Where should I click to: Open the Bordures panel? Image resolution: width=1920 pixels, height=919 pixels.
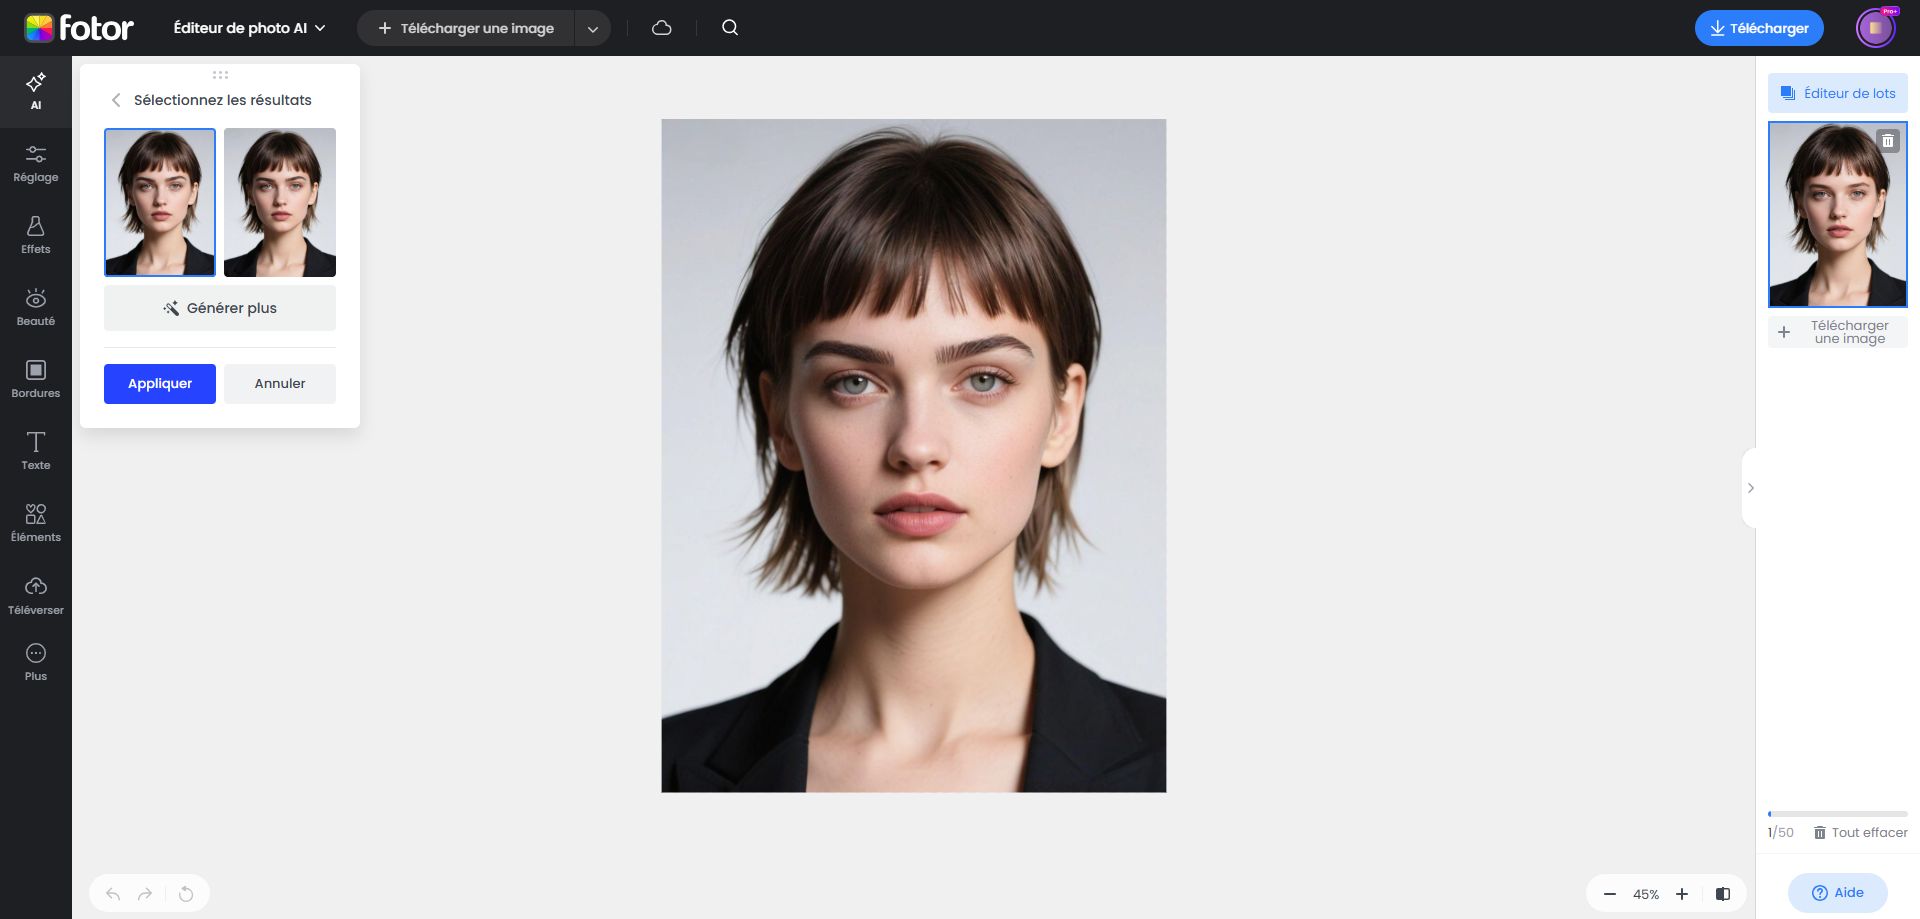coord(35,379)
